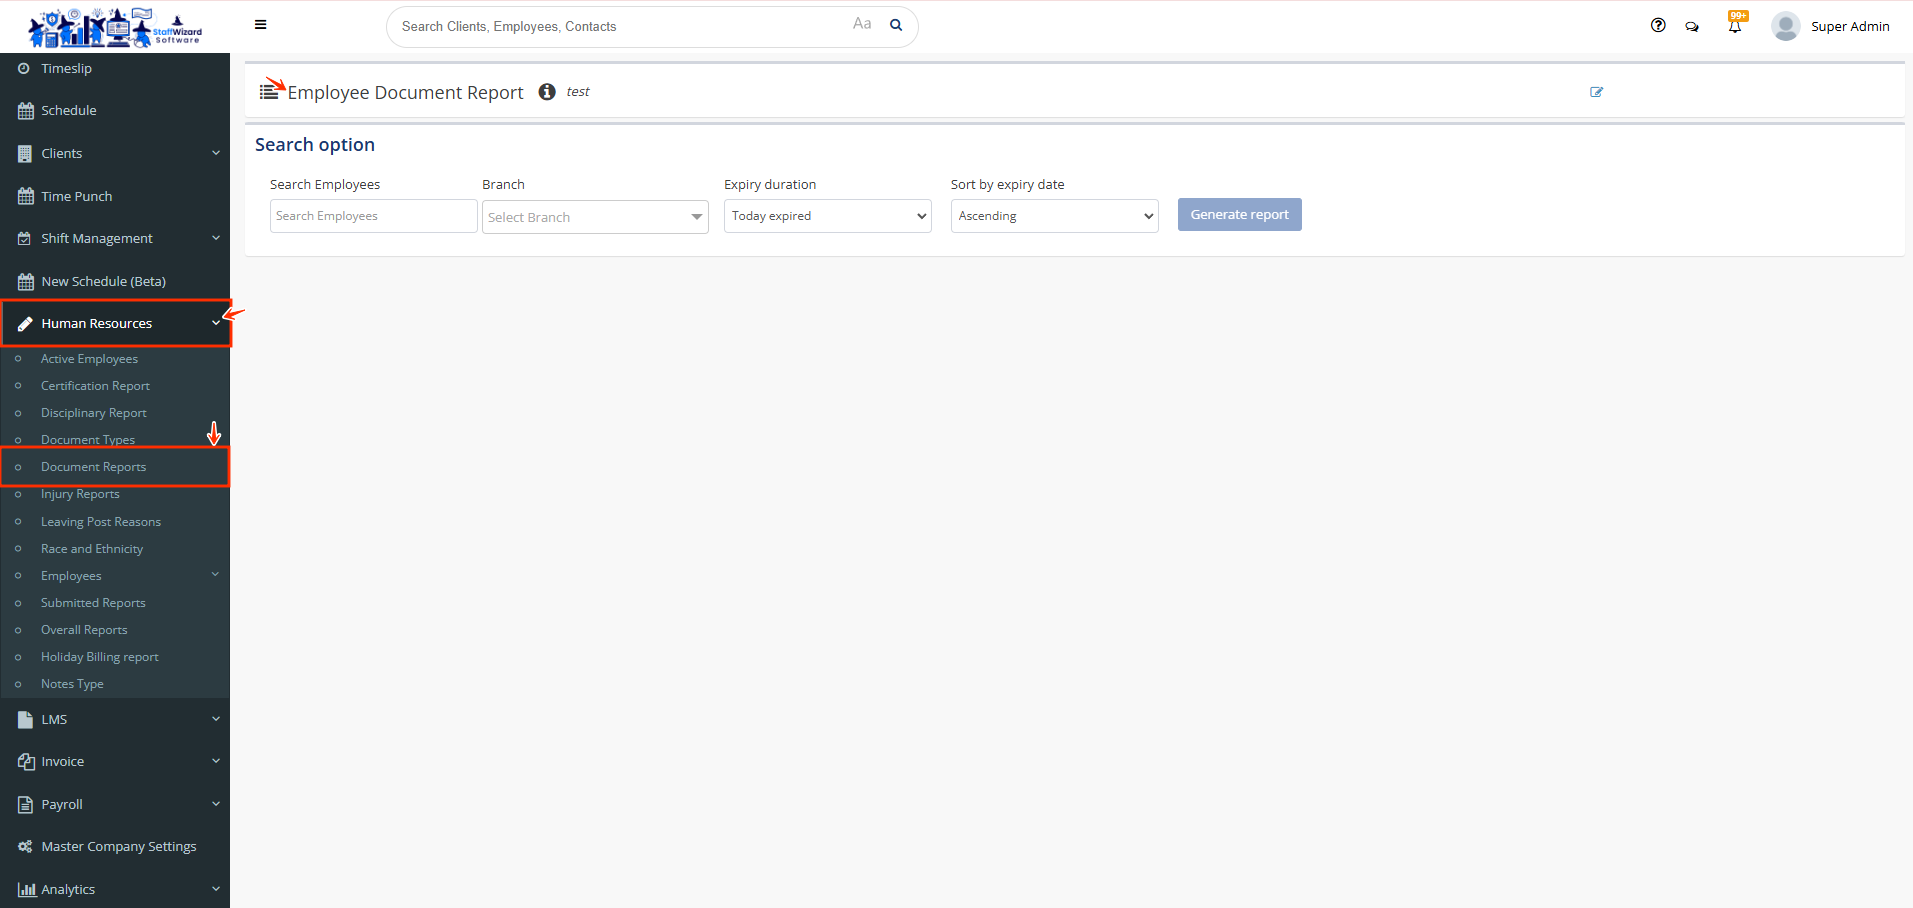This screenshot has width=1913, height=908.
Task: Click the edit pencil icon in report header
Action: [x=1596, y=92]
